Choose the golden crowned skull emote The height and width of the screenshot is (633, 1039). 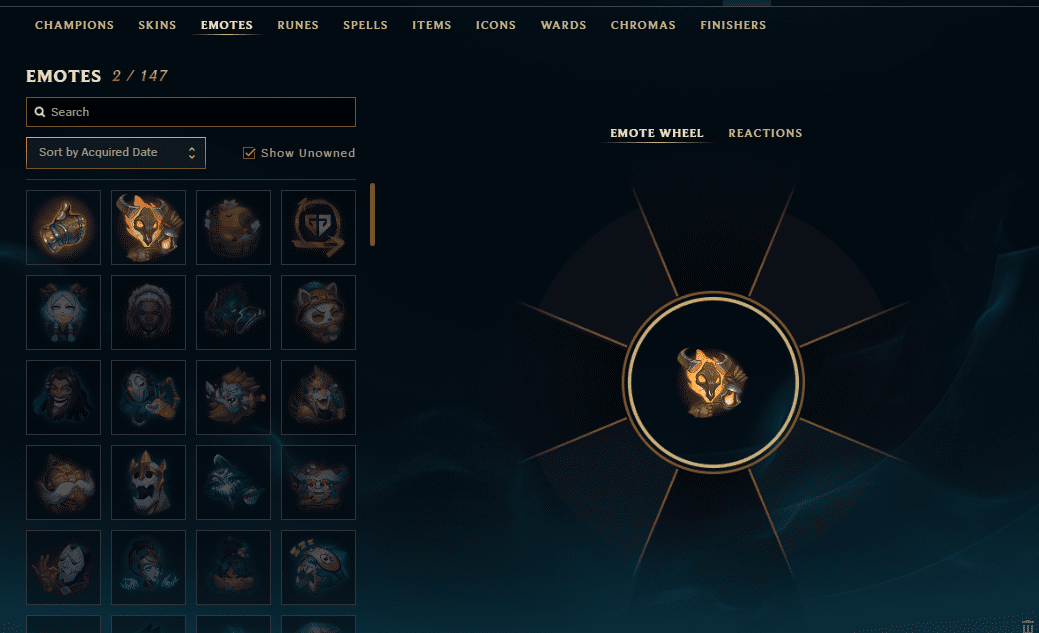point(148,482)
